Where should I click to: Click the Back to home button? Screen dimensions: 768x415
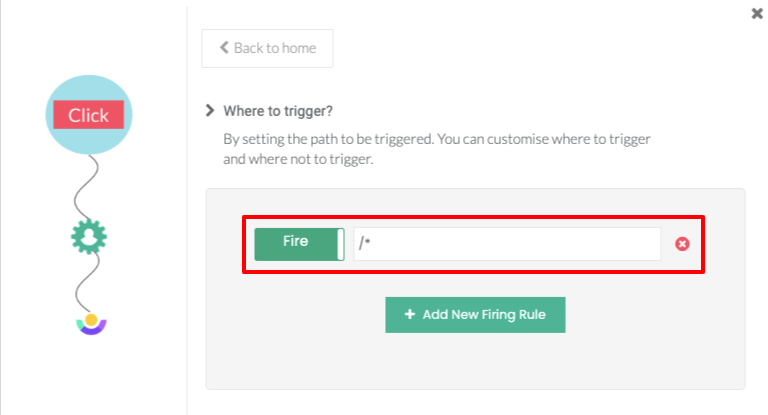pos(267,48)
